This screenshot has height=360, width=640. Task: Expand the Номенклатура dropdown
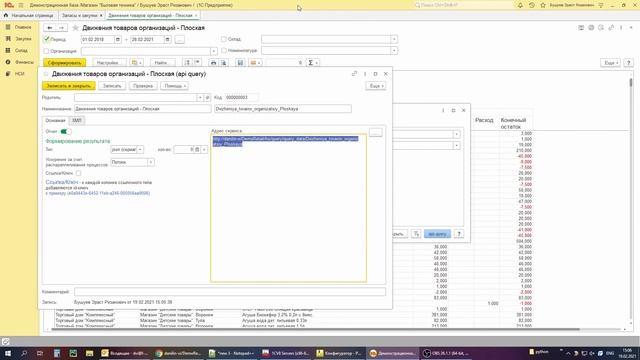394,51
